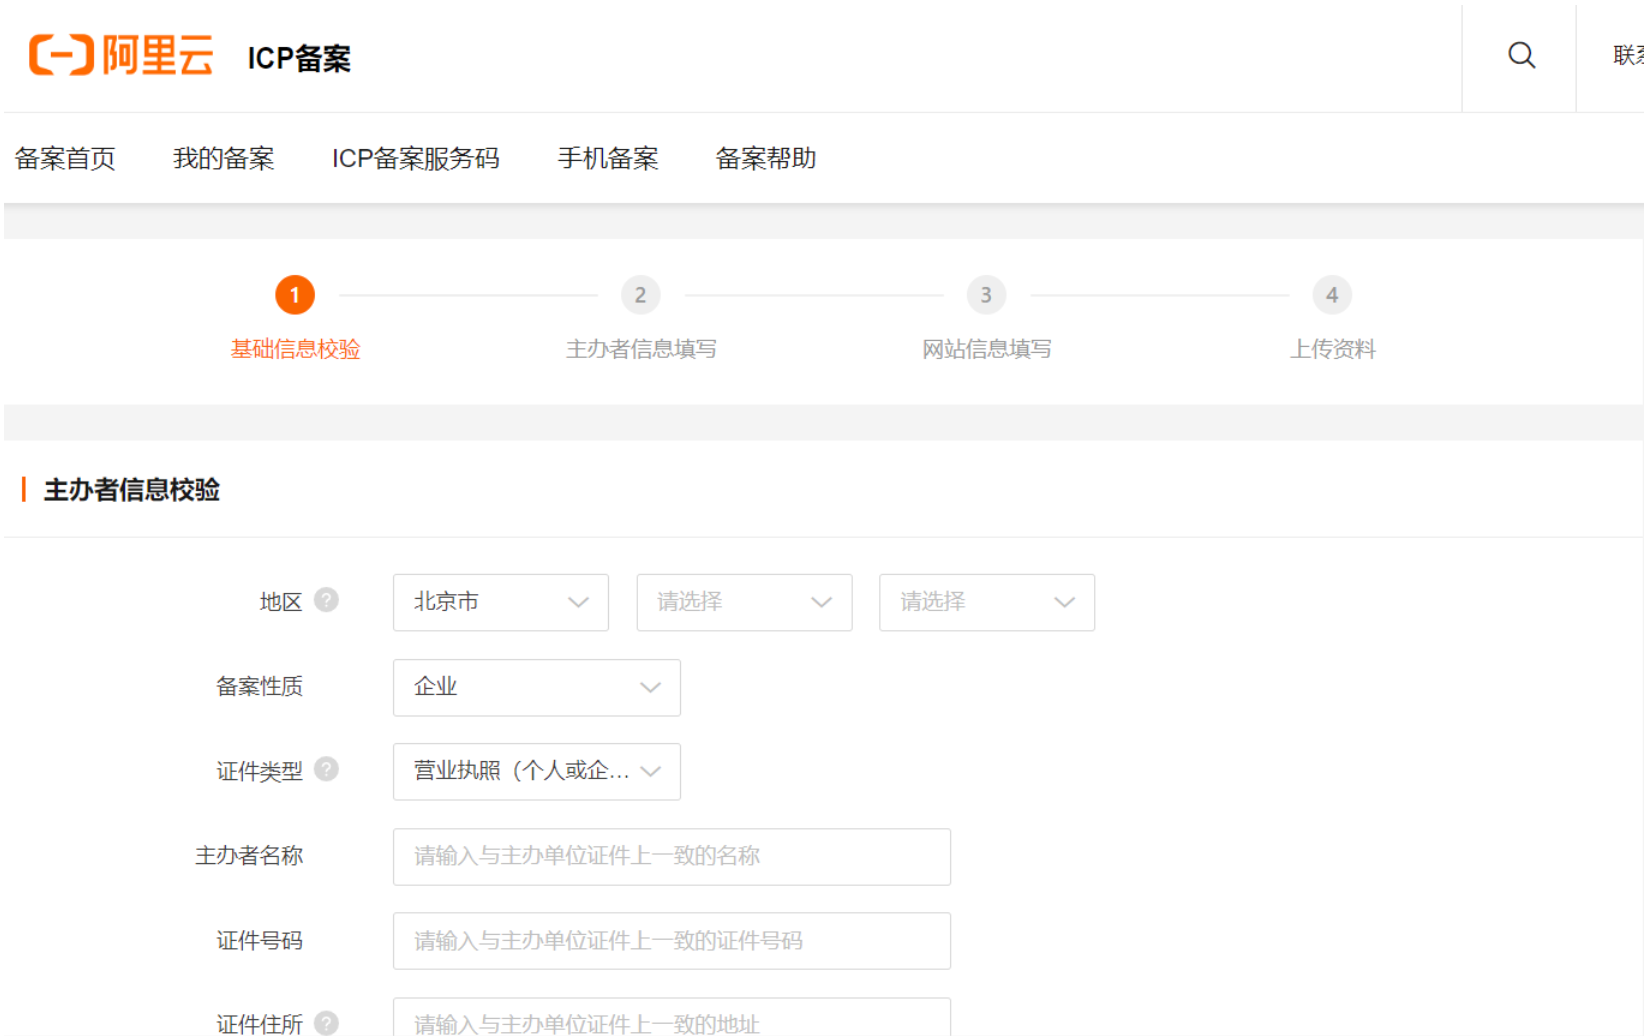Go to the 备案首页 tab
Image resolution: width=1644 pixels, height=1036 pixels.
point(65,158)
